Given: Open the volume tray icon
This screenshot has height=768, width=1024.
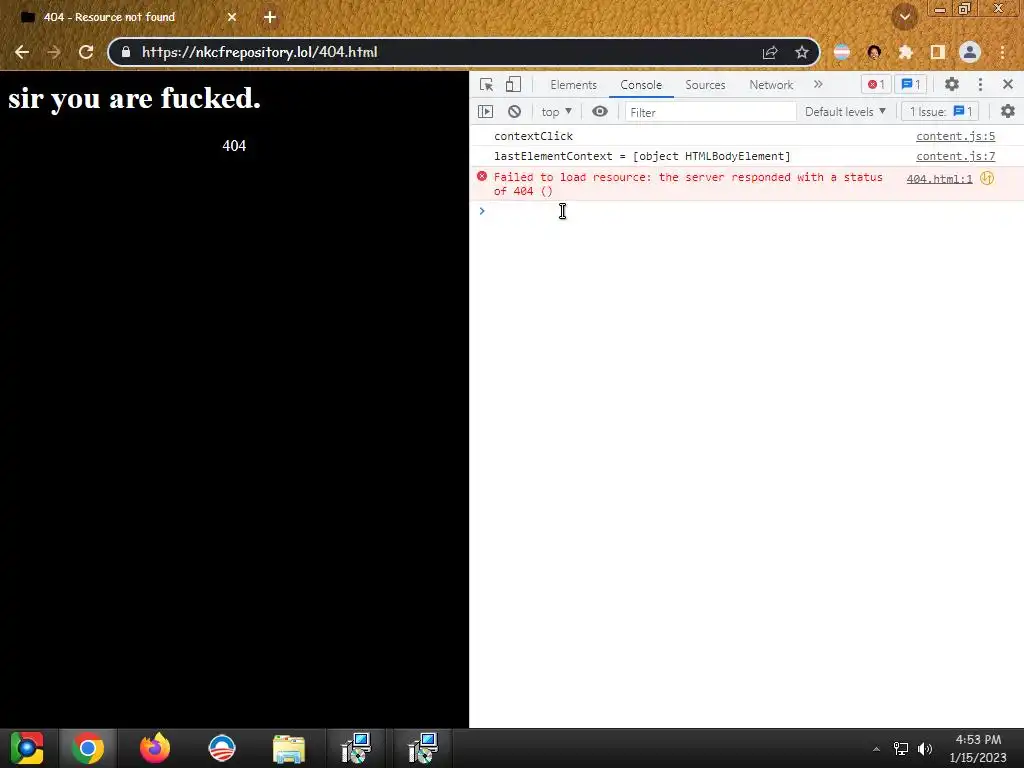Looking at the screenshot, I should coord(925,749).
